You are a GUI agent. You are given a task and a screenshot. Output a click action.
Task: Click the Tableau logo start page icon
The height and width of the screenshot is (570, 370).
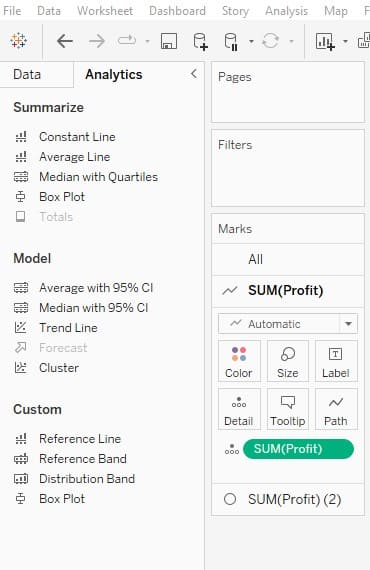19,40
